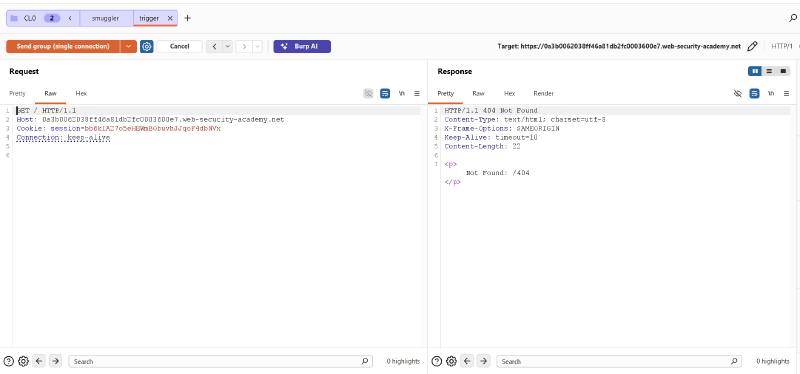Toggle response non-printable characters \n

click(x=771, y=93)
